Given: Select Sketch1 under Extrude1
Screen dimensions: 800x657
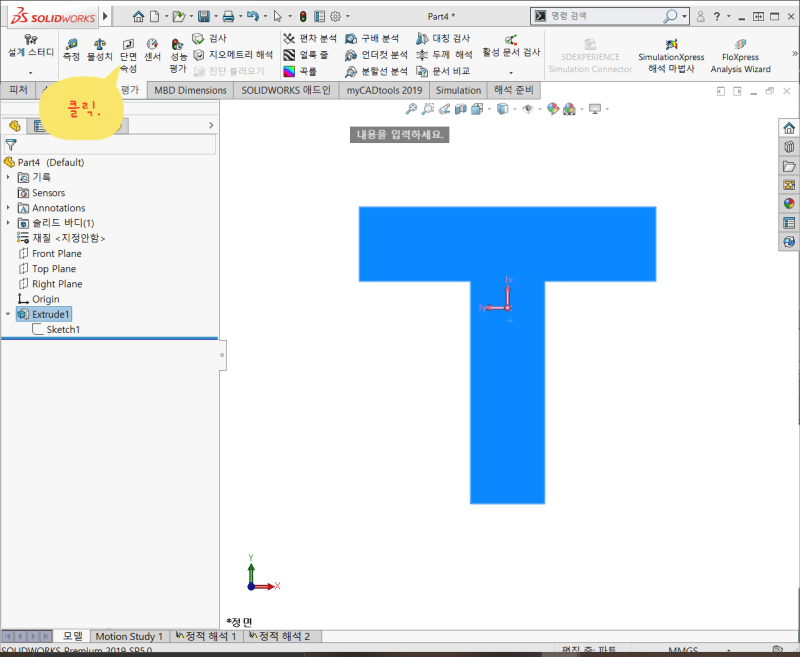Looking at the screenshot, I should pyautogui.click(x=56, y=330).
